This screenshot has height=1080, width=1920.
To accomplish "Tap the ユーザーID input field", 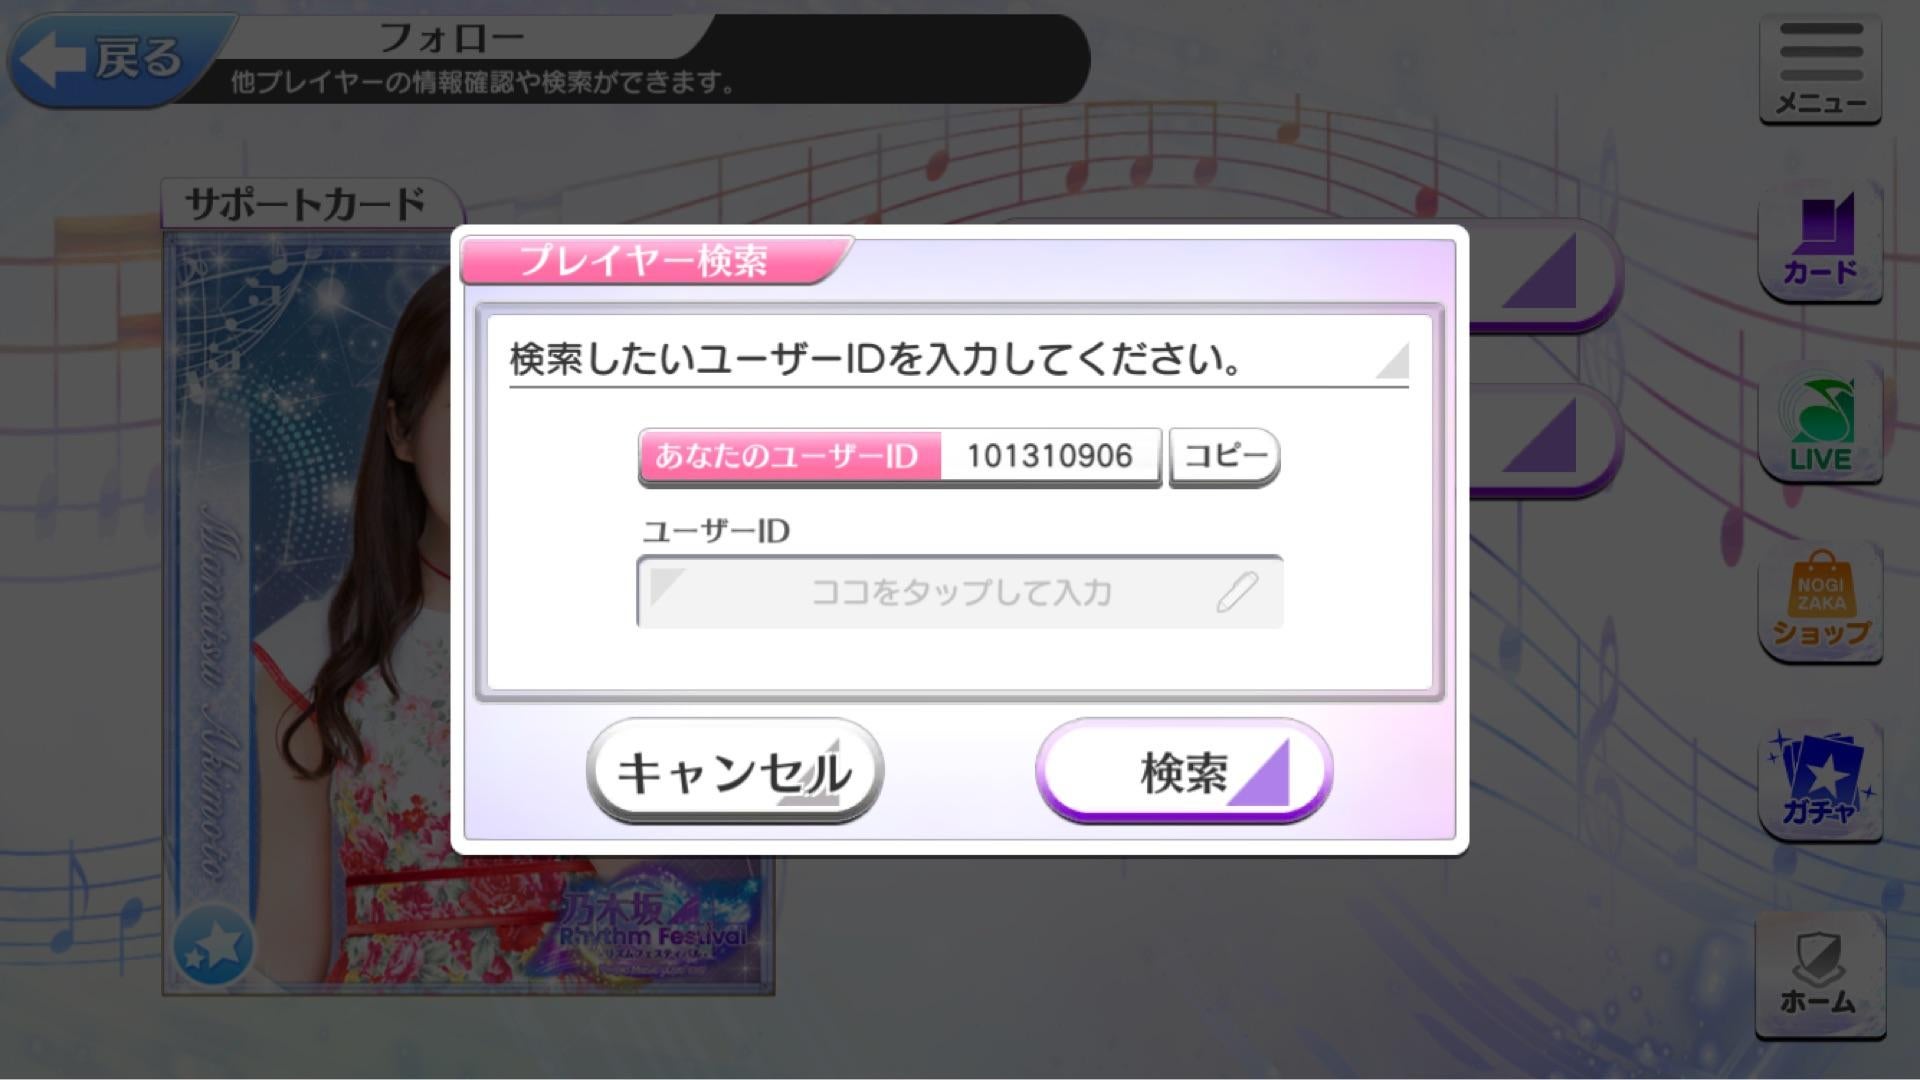I will point(960,592).
